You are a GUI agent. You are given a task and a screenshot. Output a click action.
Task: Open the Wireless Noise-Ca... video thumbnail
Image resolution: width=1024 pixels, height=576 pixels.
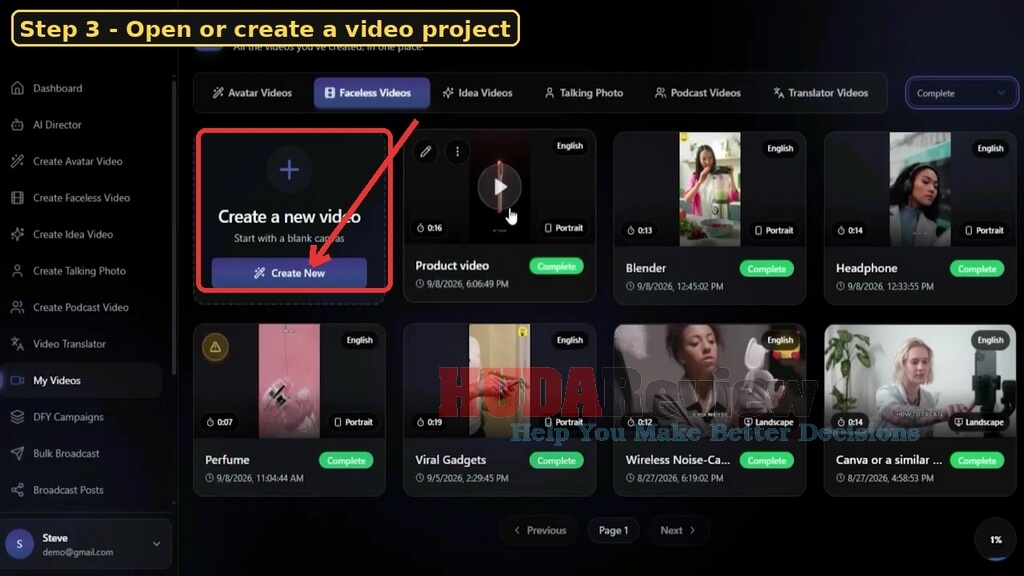pyautogui.click(x=710, y=381)
